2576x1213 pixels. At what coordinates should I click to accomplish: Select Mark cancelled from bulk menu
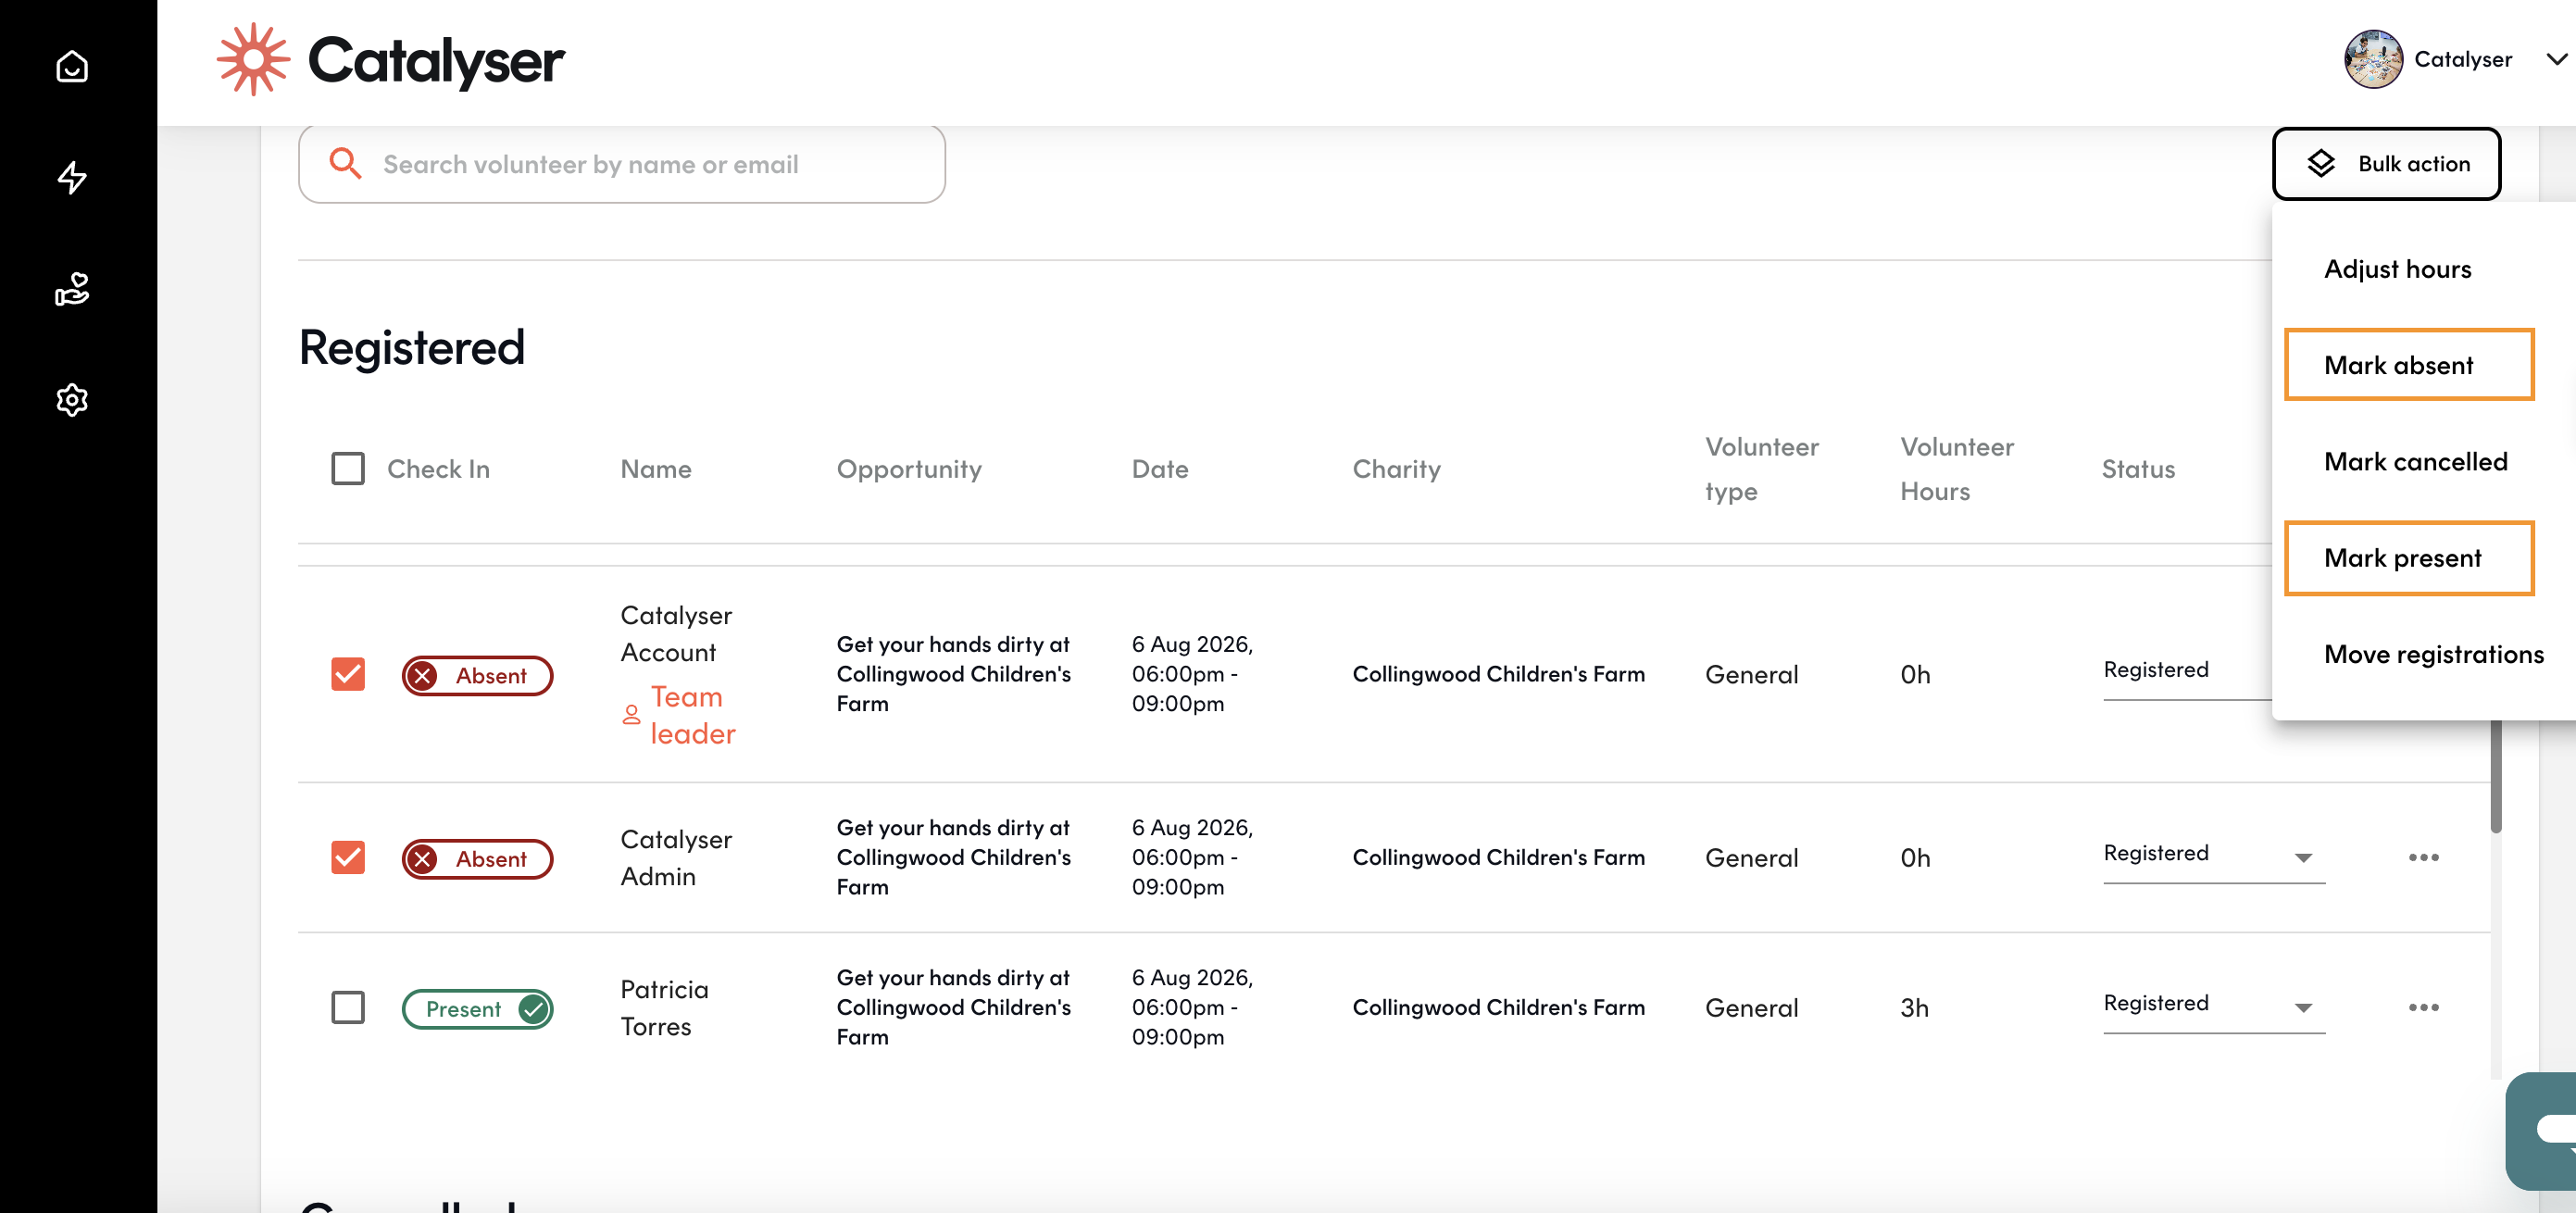coord(2415,461)
